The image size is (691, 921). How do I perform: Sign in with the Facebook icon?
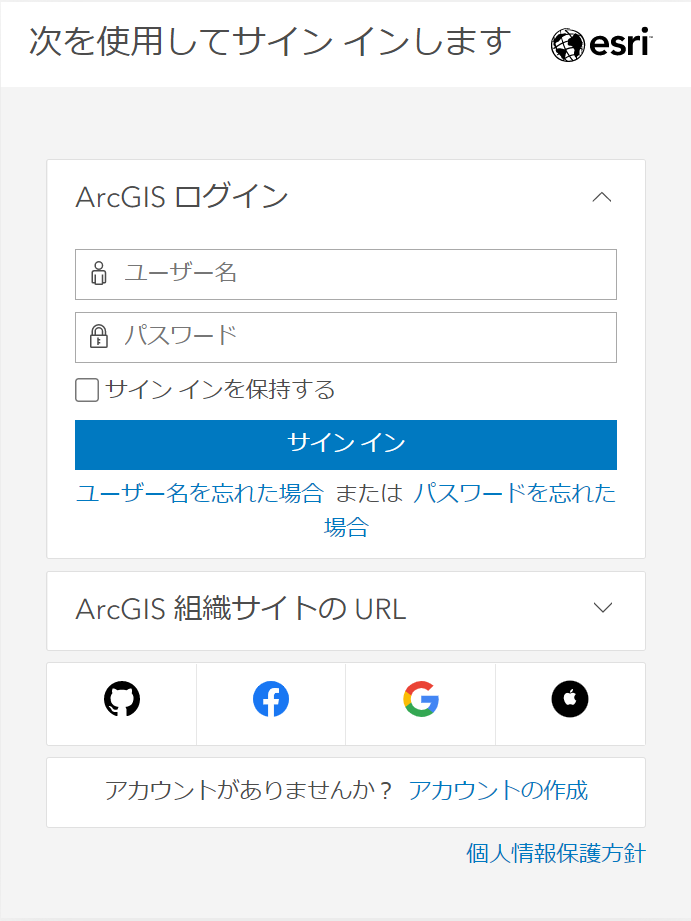(271, 699)
